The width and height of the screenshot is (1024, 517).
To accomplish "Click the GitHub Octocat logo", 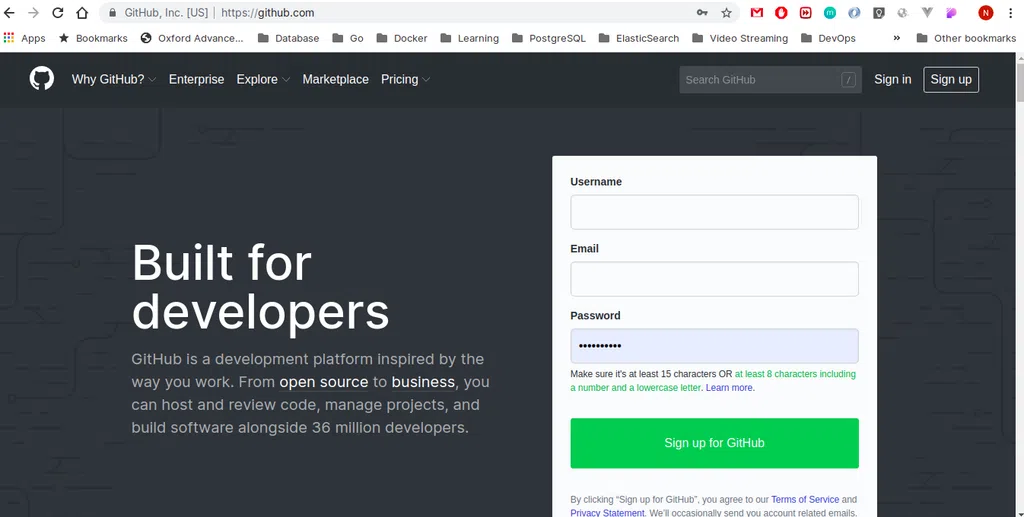I will [42, 79].
